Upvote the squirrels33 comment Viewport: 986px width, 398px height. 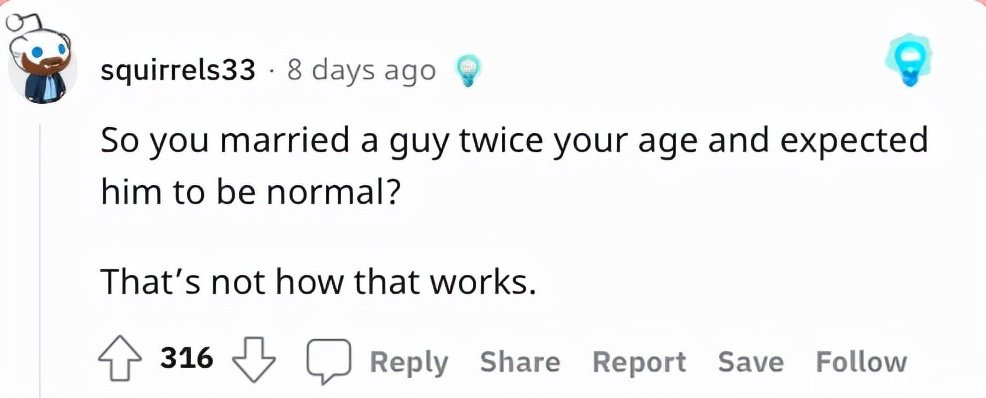tap(119, 361)
